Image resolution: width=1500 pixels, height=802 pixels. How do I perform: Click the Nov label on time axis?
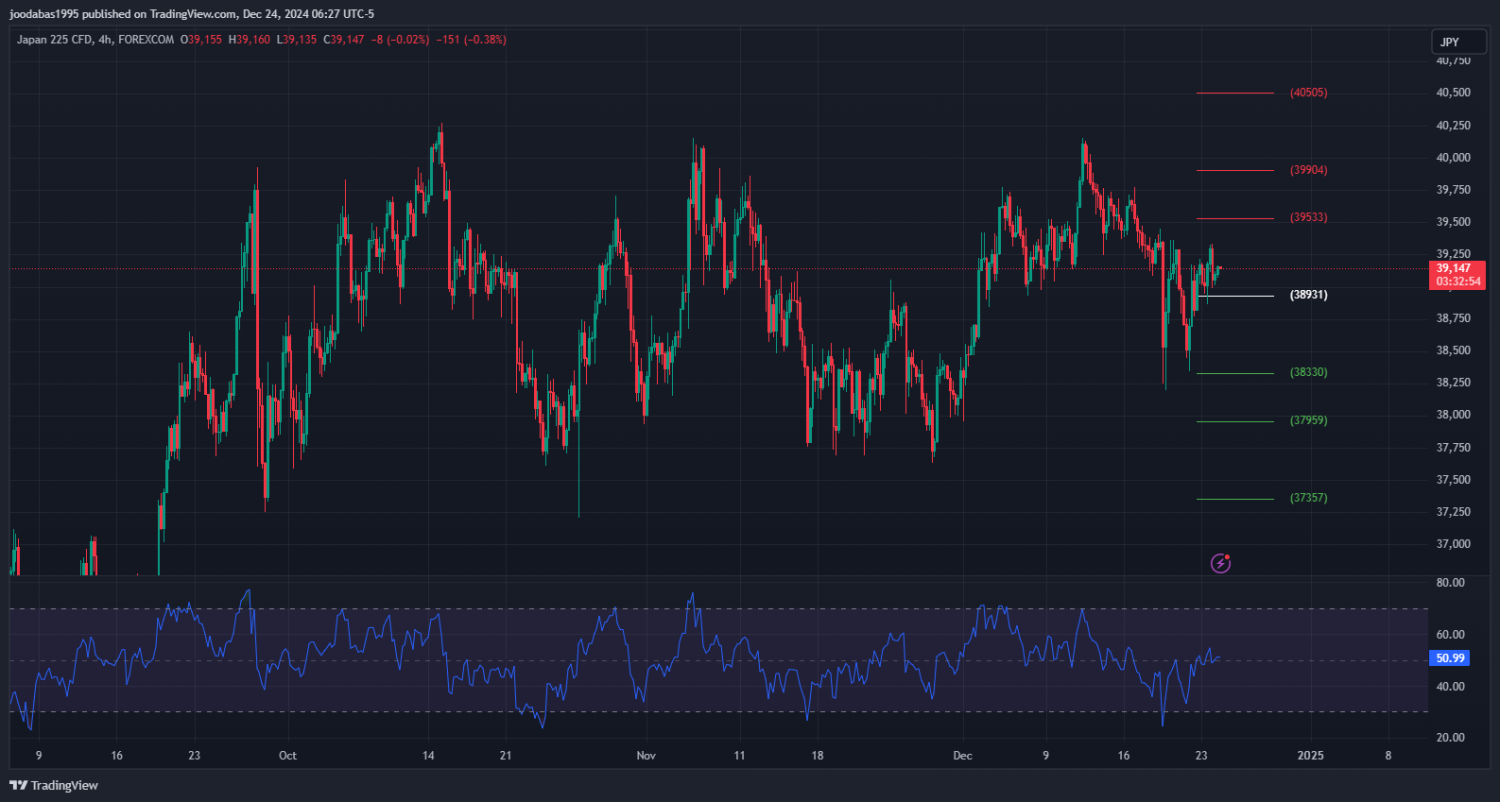click(x=646, y=756)
